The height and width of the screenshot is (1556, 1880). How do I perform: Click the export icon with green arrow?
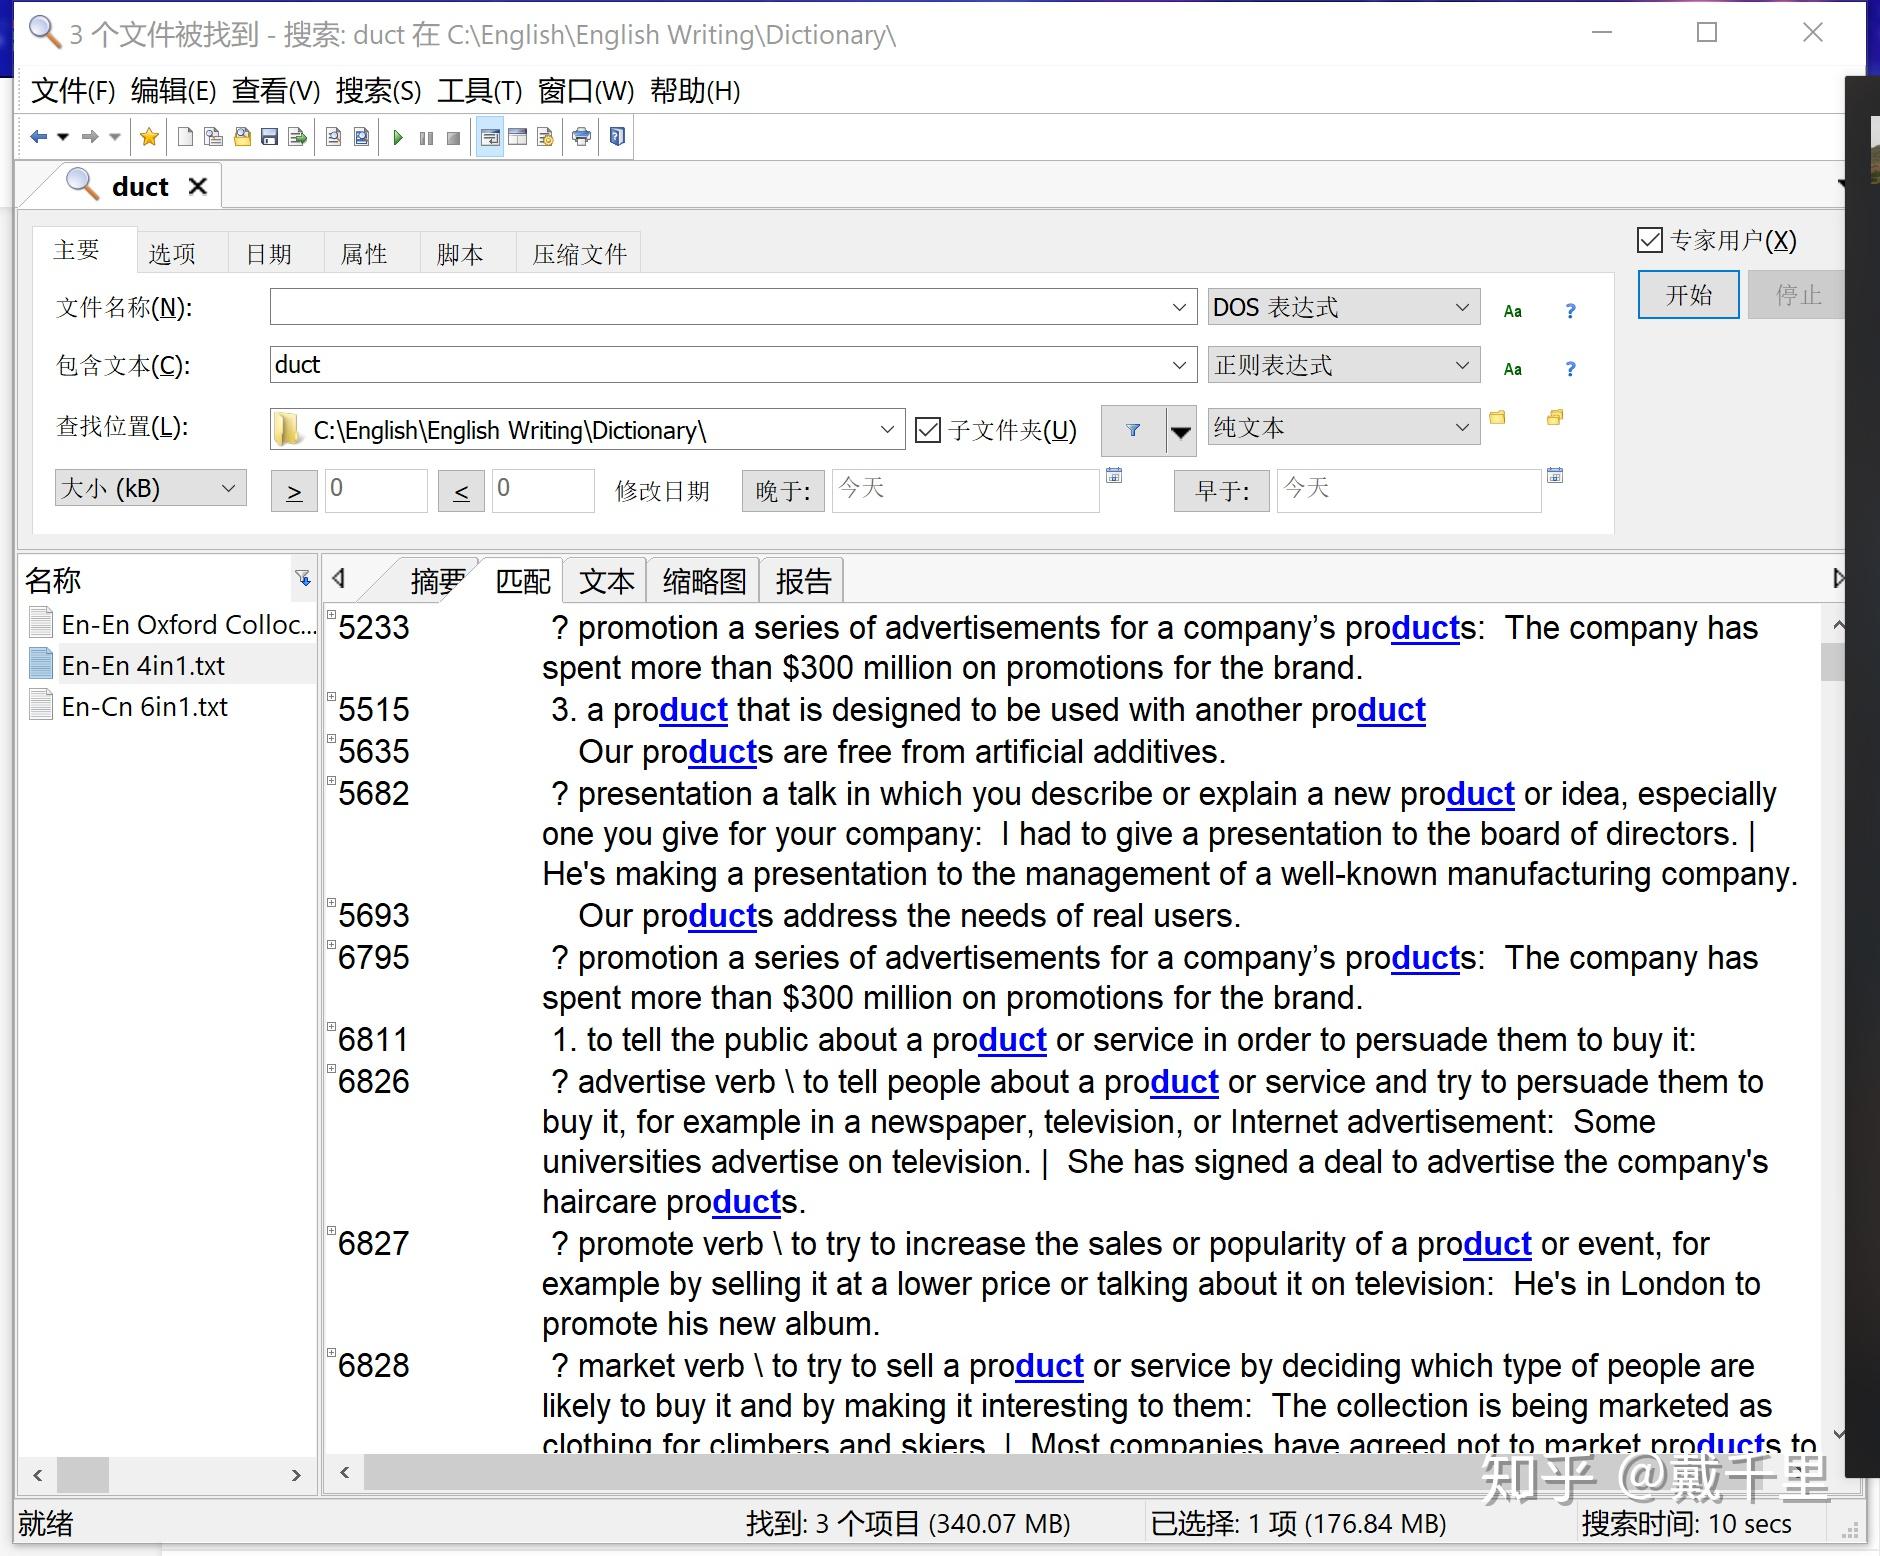297,137
